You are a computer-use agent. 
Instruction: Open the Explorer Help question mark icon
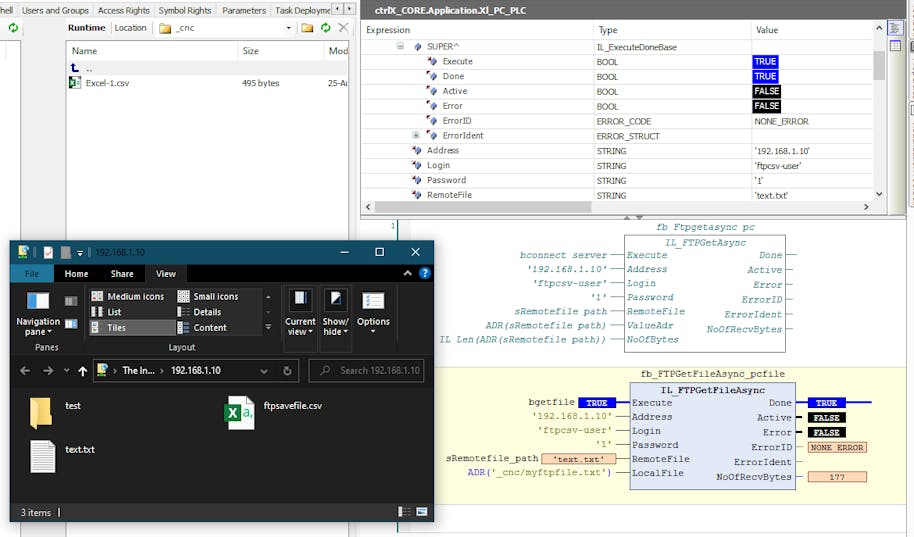coord(425,273)
